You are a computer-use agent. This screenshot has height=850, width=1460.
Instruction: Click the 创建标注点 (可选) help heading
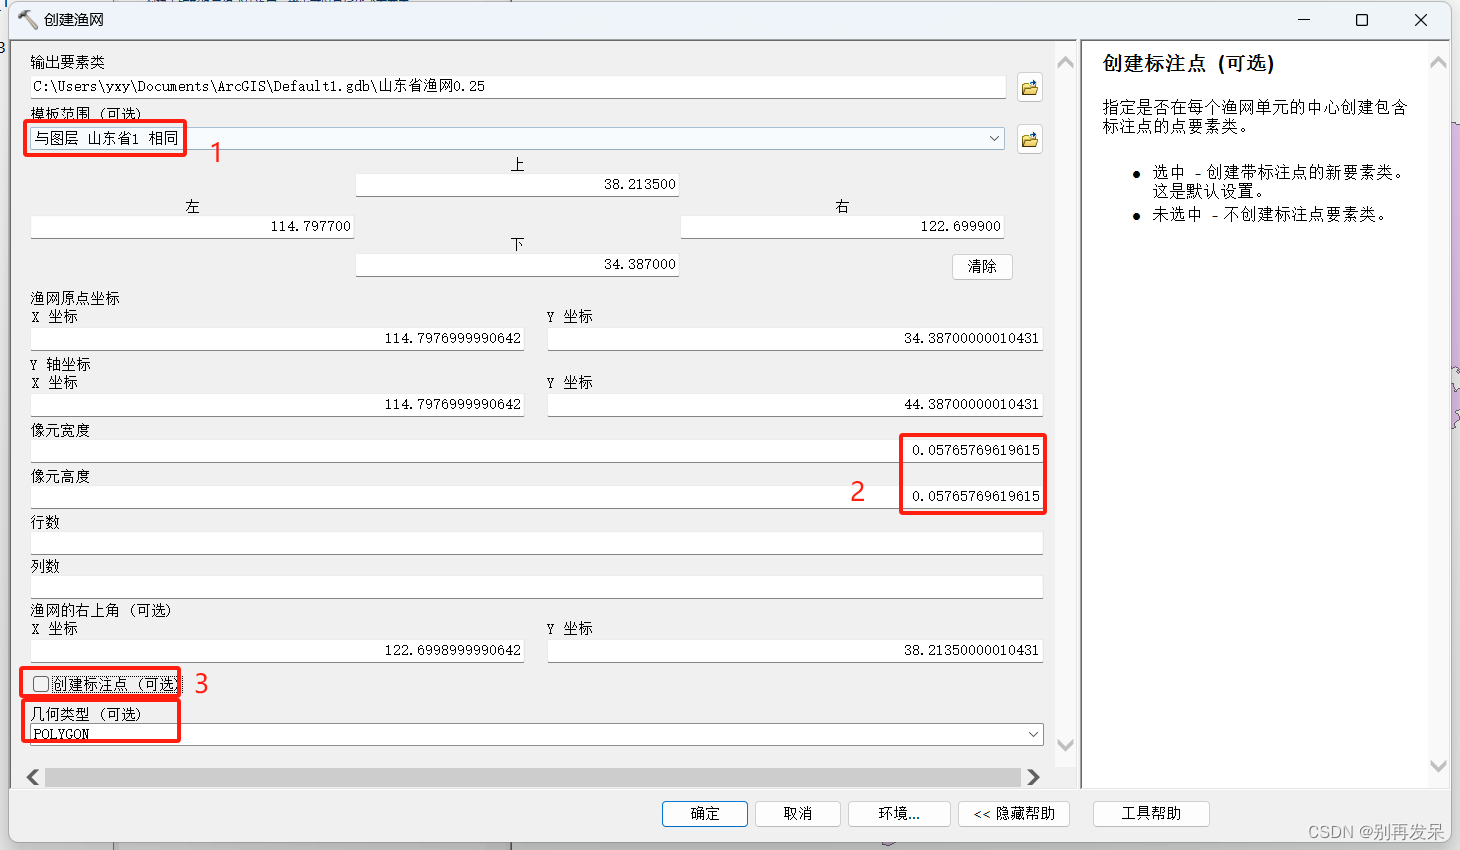click(x=1188, y=64)
